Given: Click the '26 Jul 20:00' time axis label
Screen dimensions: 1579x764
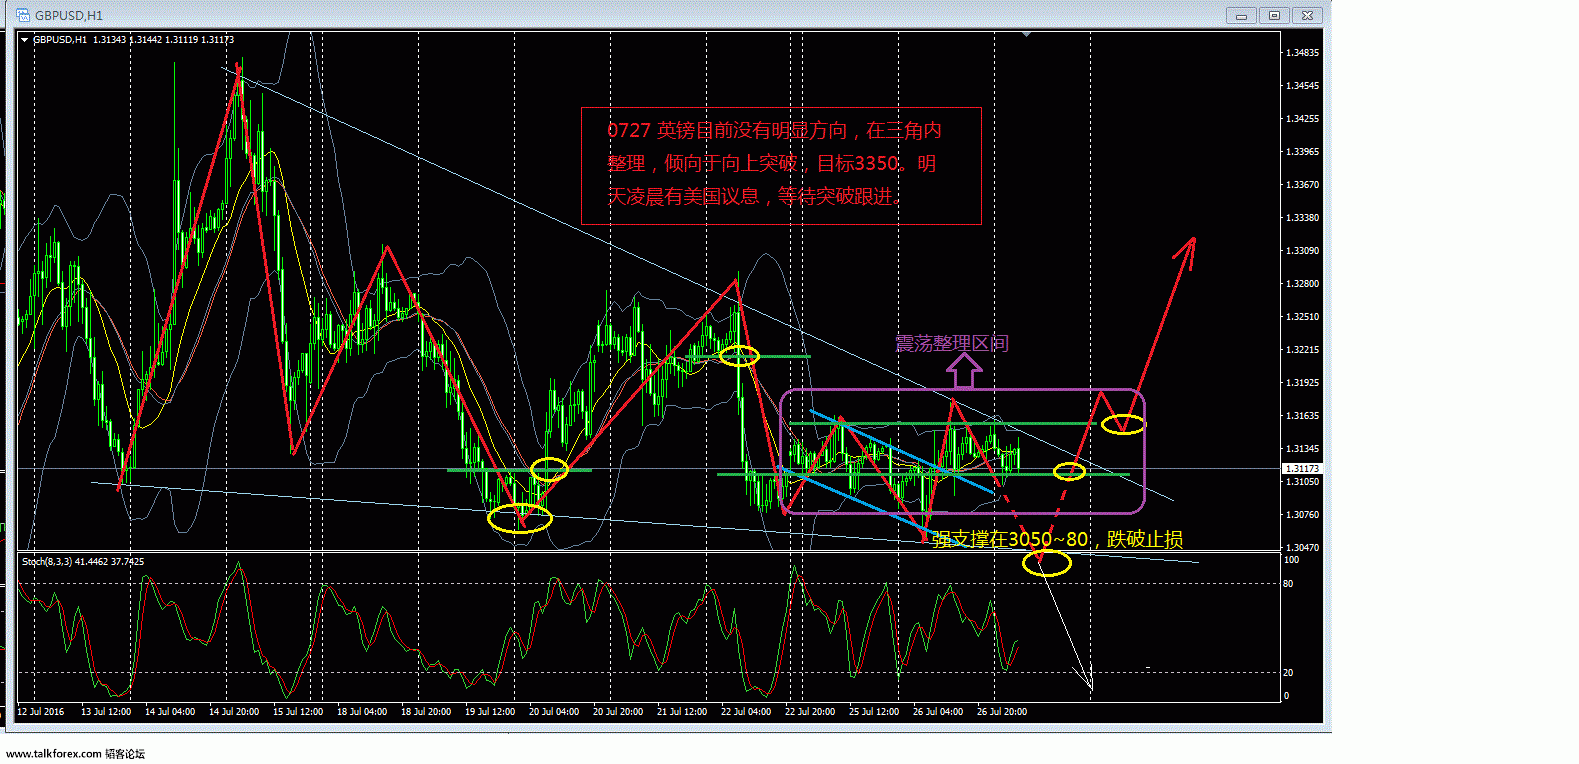Looking at the screenshot, I should pos(1002,712).
